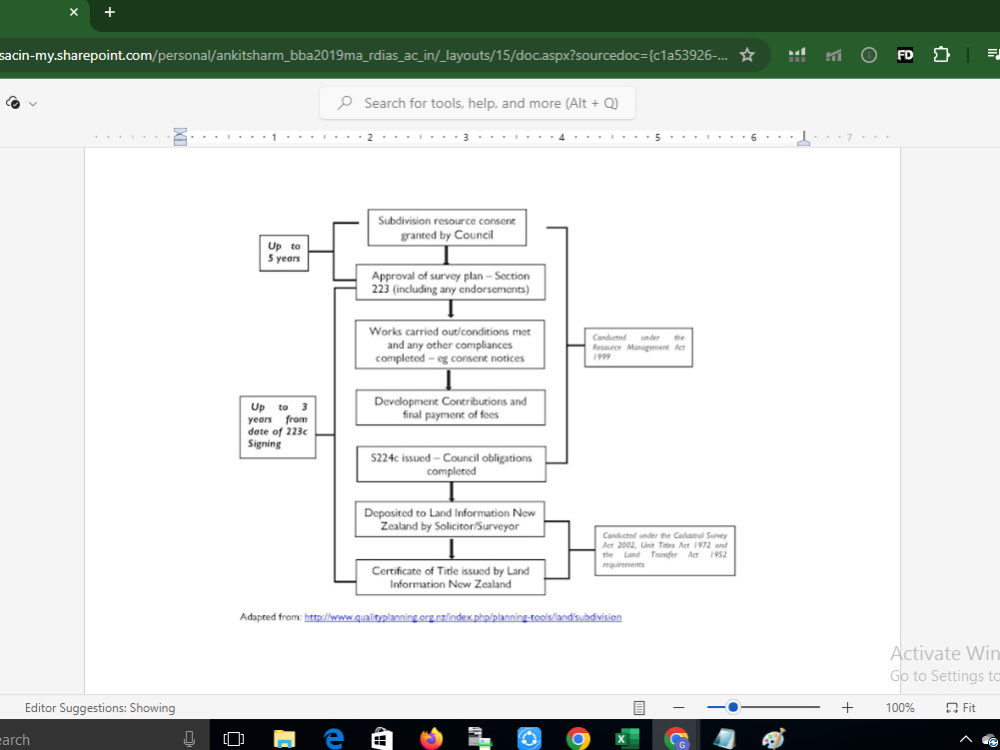This screenshot has height=750, width=1000.
Task: Open a new browser tab
Action: 109,13
